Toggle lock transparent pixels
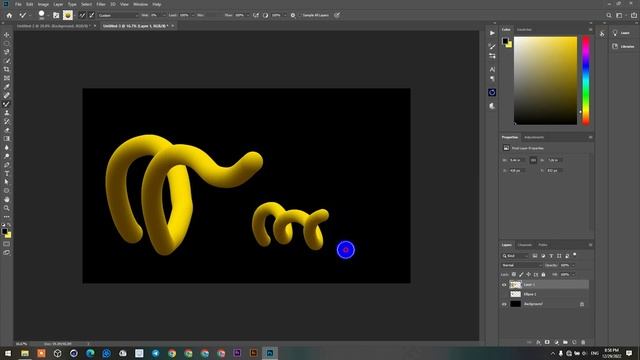 coord(514,274)
